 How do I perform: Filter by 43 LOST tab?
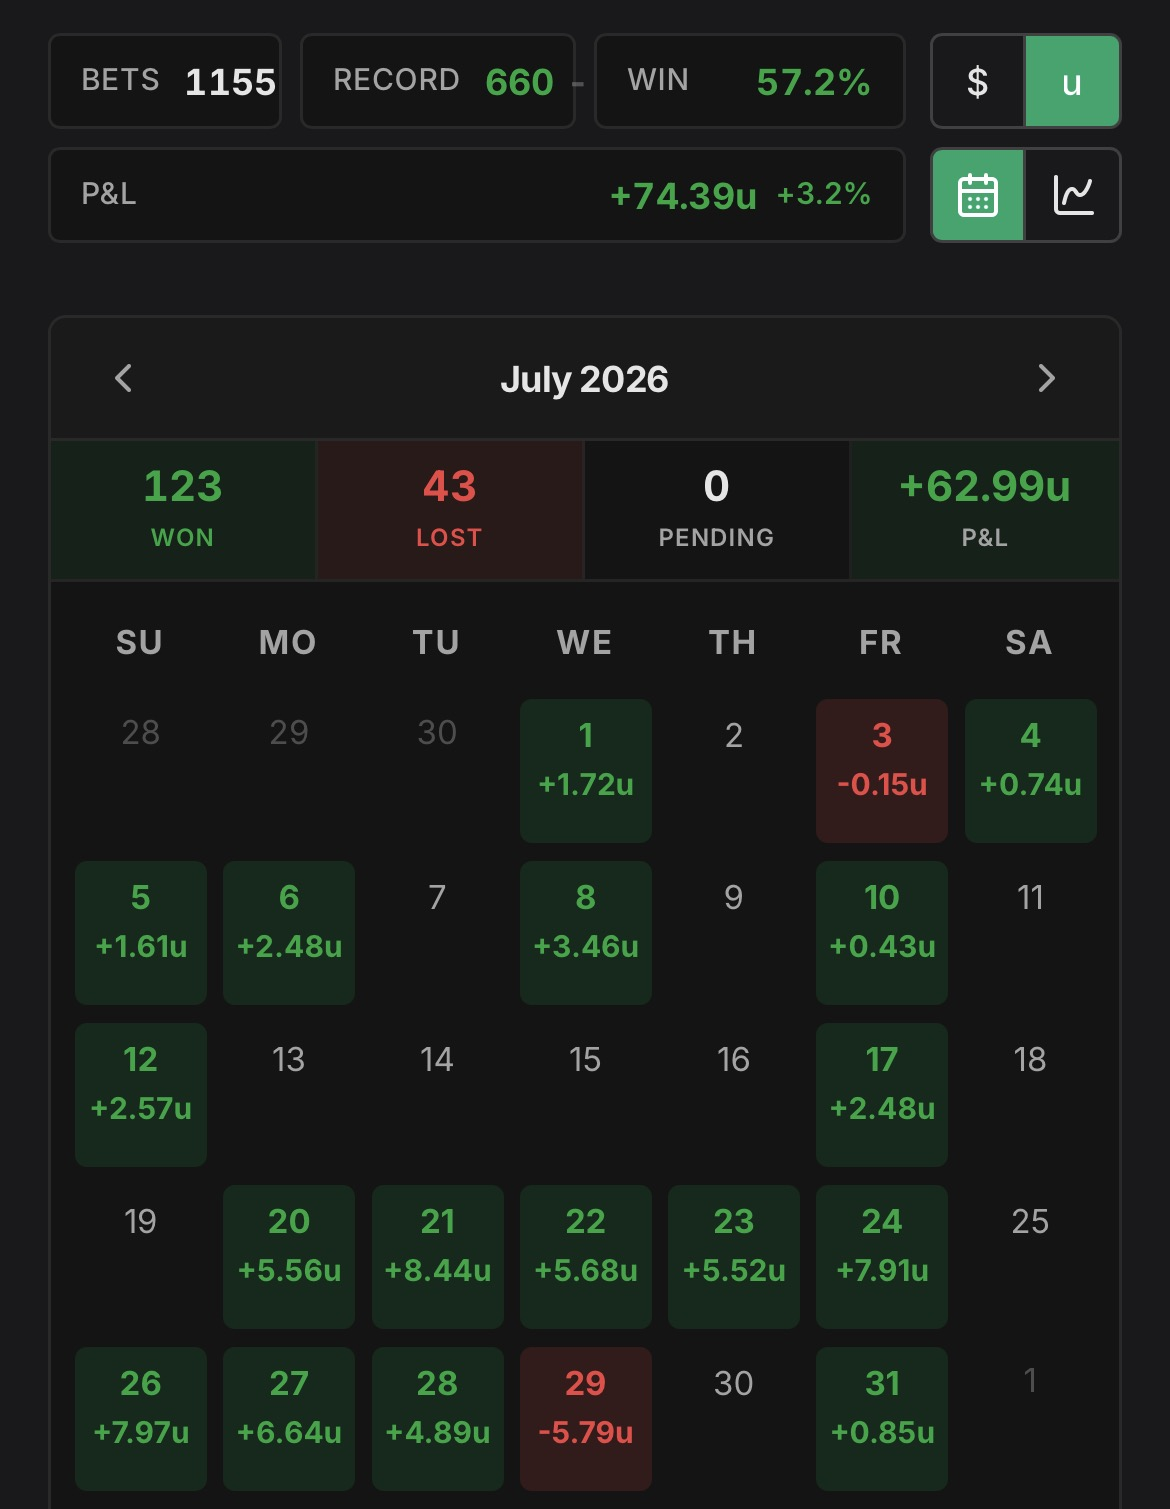(450, 510)
